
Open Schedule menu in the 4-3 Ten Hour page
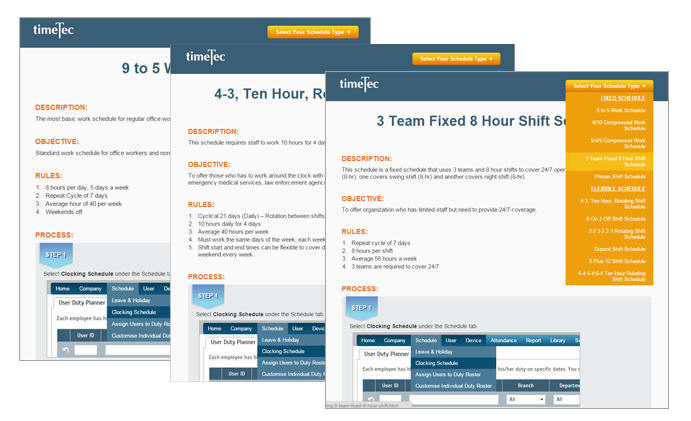pyautogui.click(x=272, y=328)
